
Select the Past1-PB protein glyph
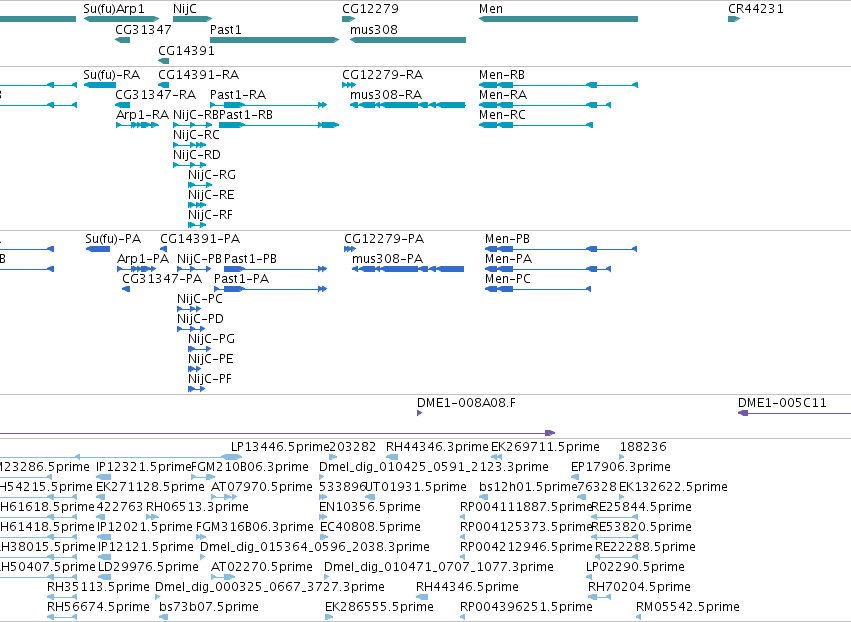[x=276, y=269]
